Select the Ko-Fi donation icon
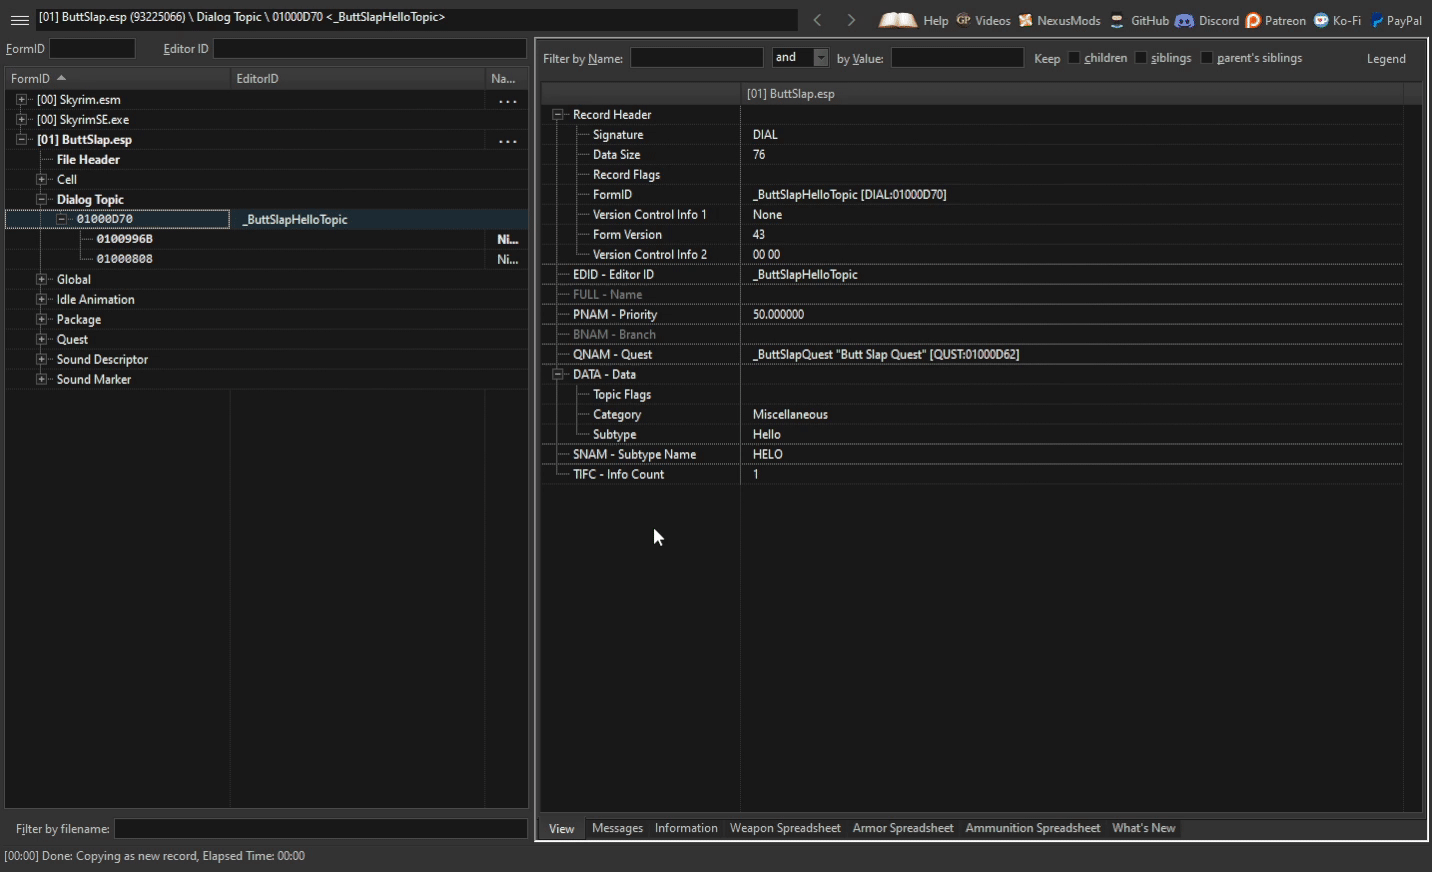 coord(1320,20)
